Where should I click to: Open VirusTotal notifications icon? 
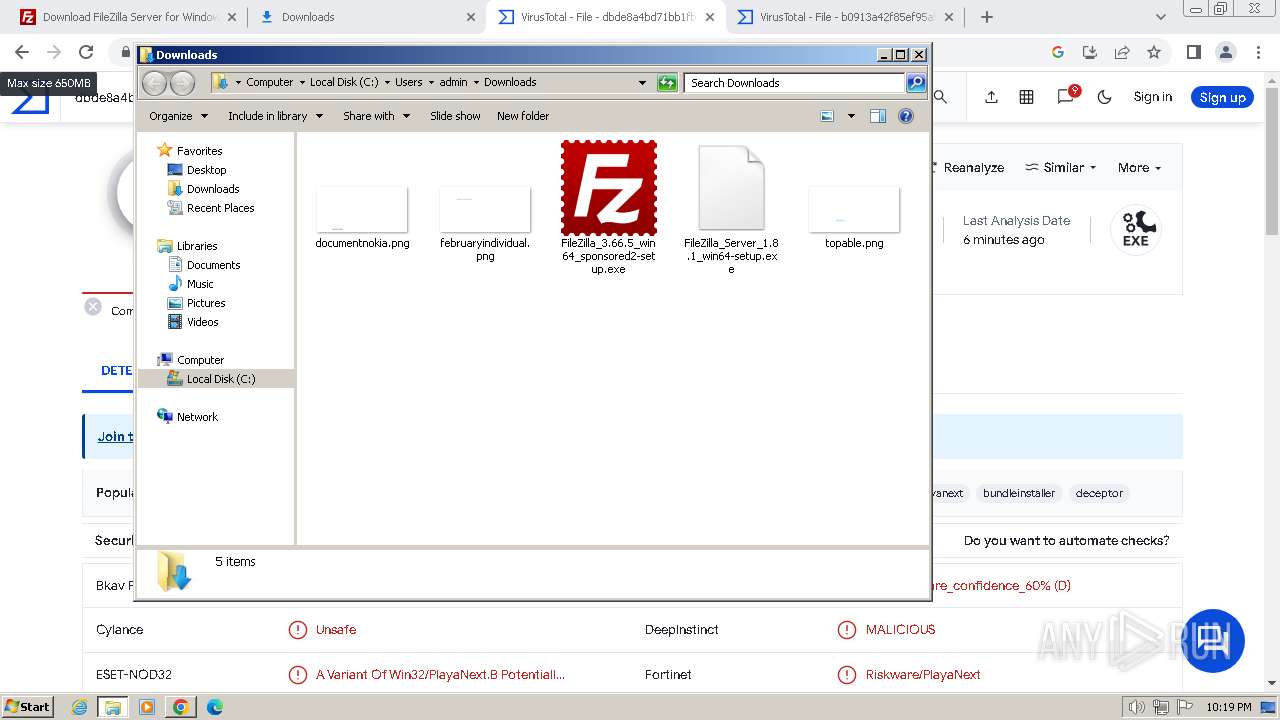[1066, 96]
